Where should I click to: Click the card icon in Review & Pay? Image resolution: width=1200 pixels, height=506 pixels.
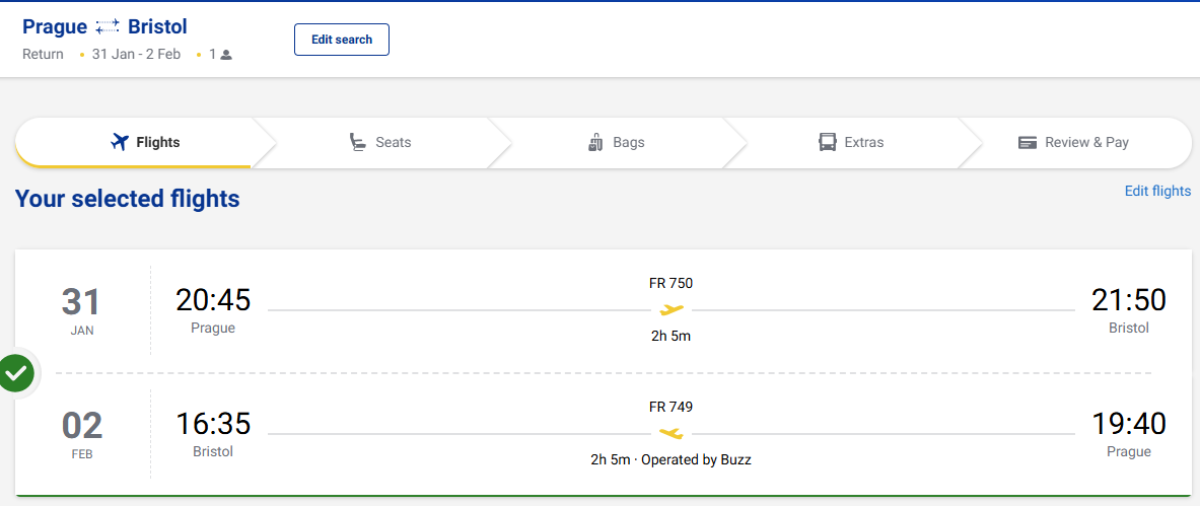click(1027, 143)
